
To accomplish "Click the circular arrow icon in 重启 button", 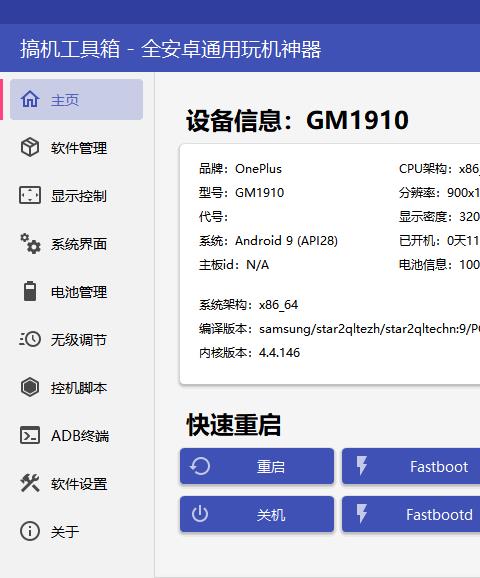I will point(200,466).
